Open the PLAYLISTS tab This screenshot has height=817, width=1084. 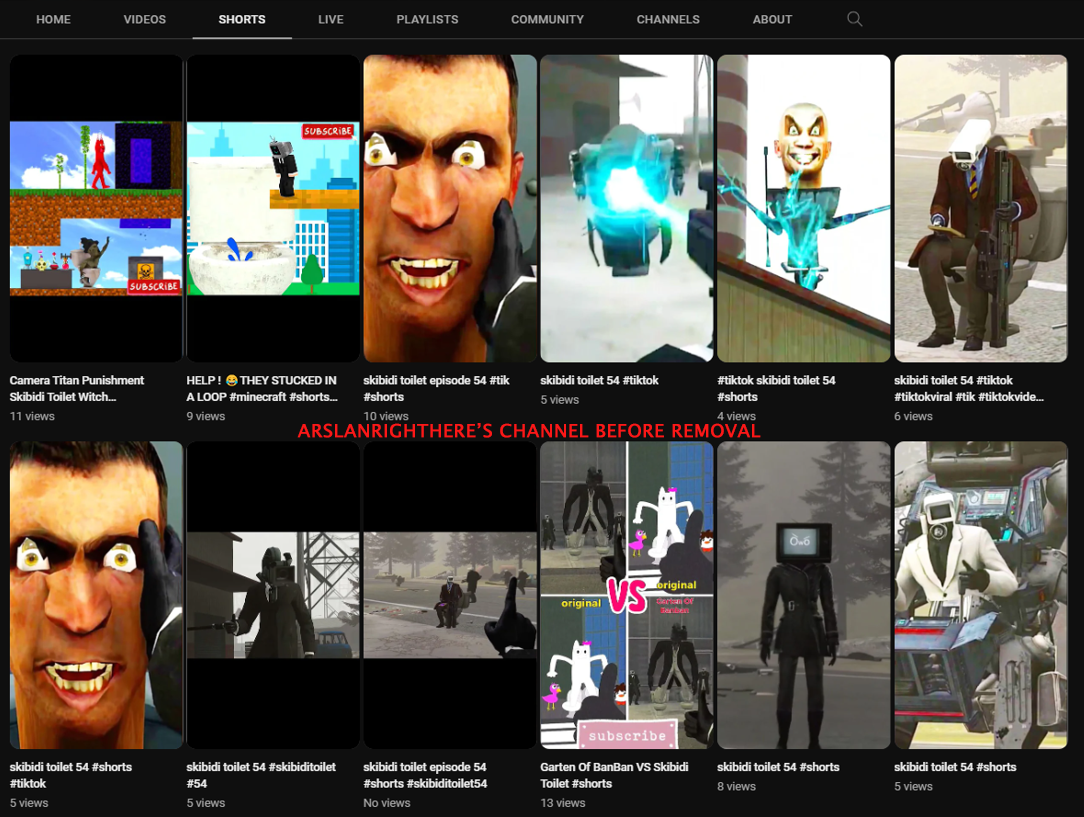427,19
